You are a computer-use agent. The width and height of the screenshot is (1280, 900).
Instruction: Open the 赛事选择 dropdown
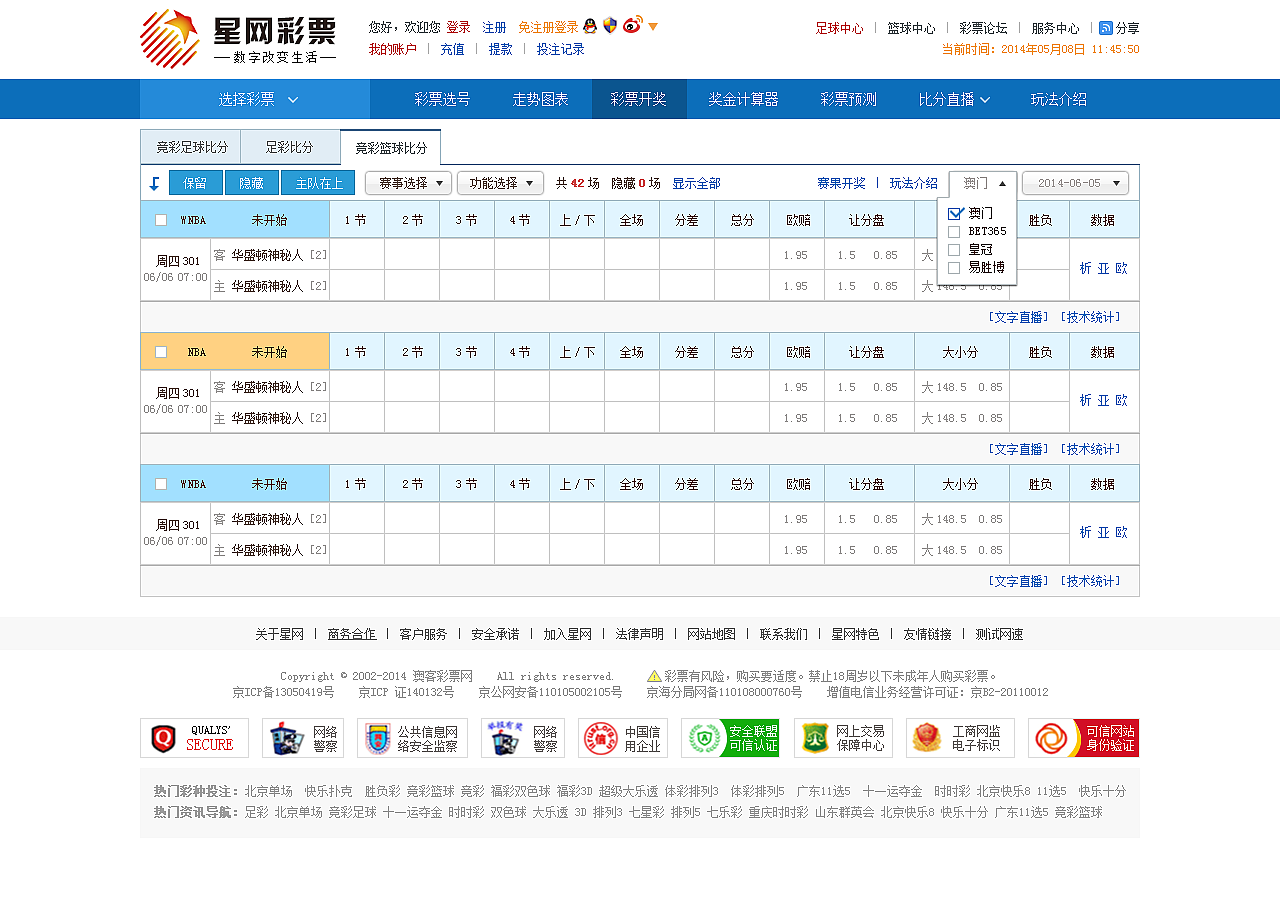pyautogui.click(x=408, y=183)
